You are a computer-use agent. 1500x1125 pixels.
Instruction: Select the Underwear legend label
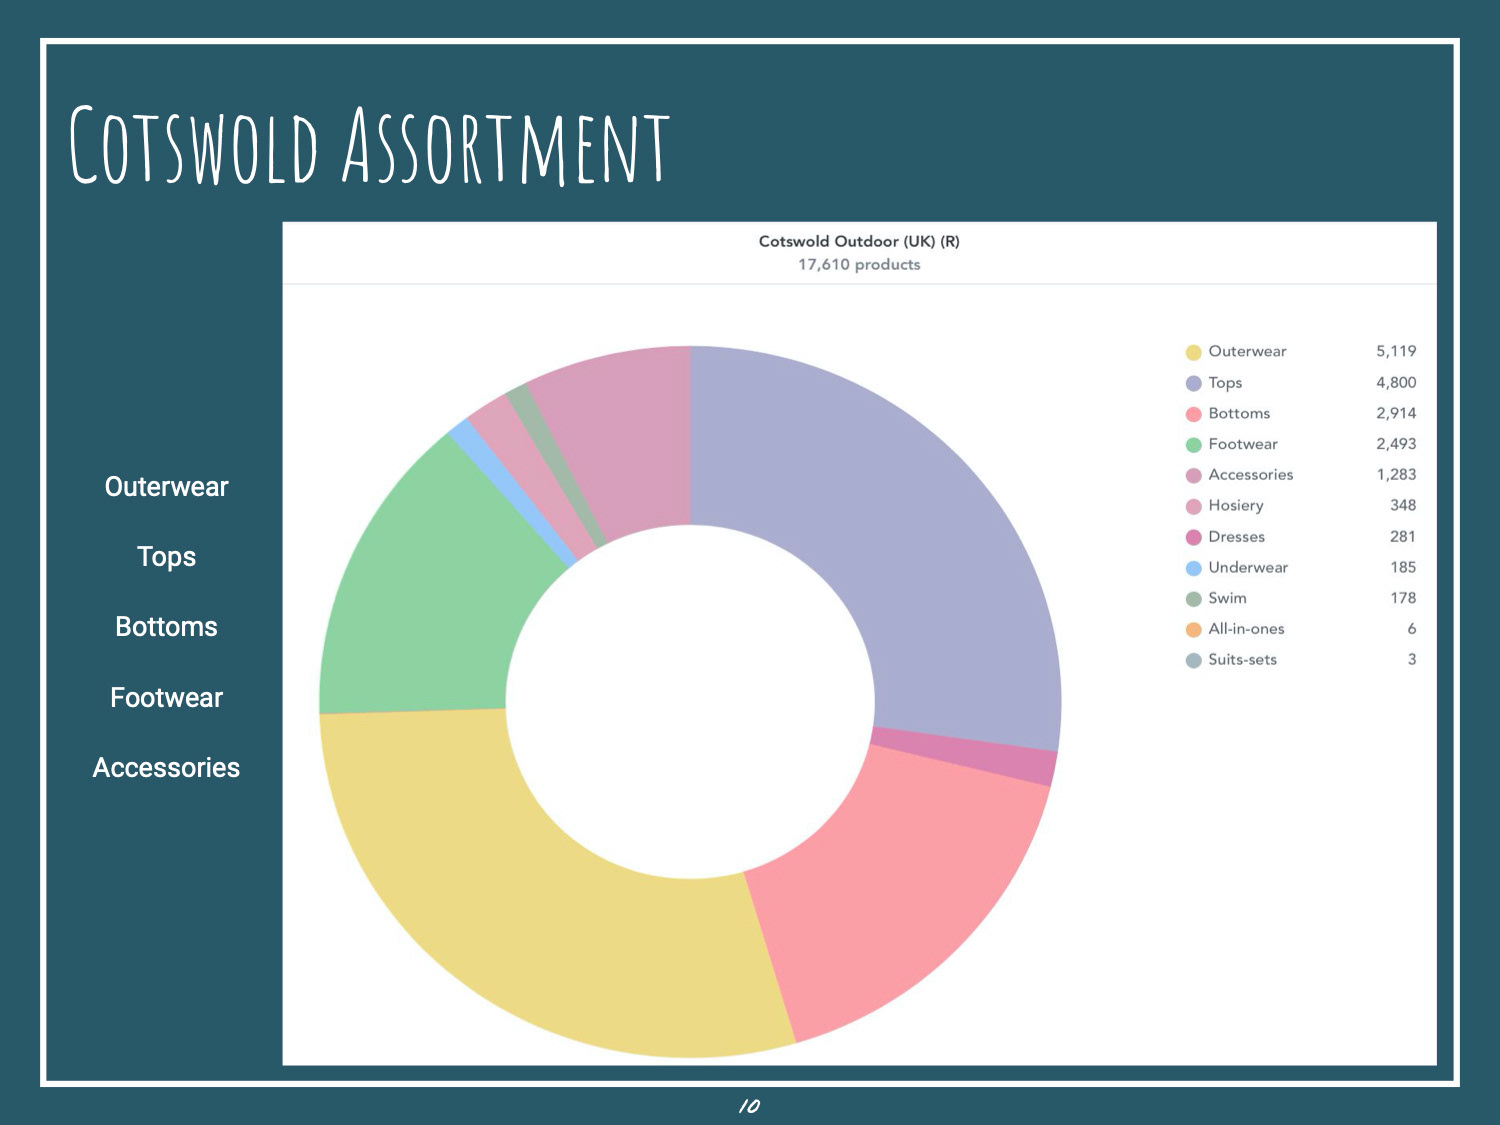[x=1248, y=567]
